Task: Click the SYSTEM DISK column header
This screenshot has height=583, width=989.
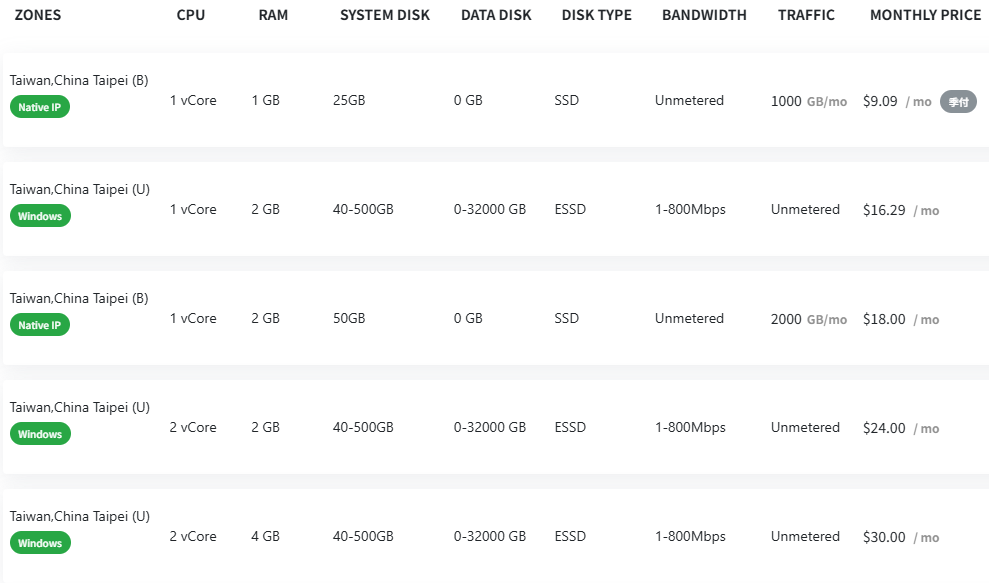Action: click(x=385, y=15)
